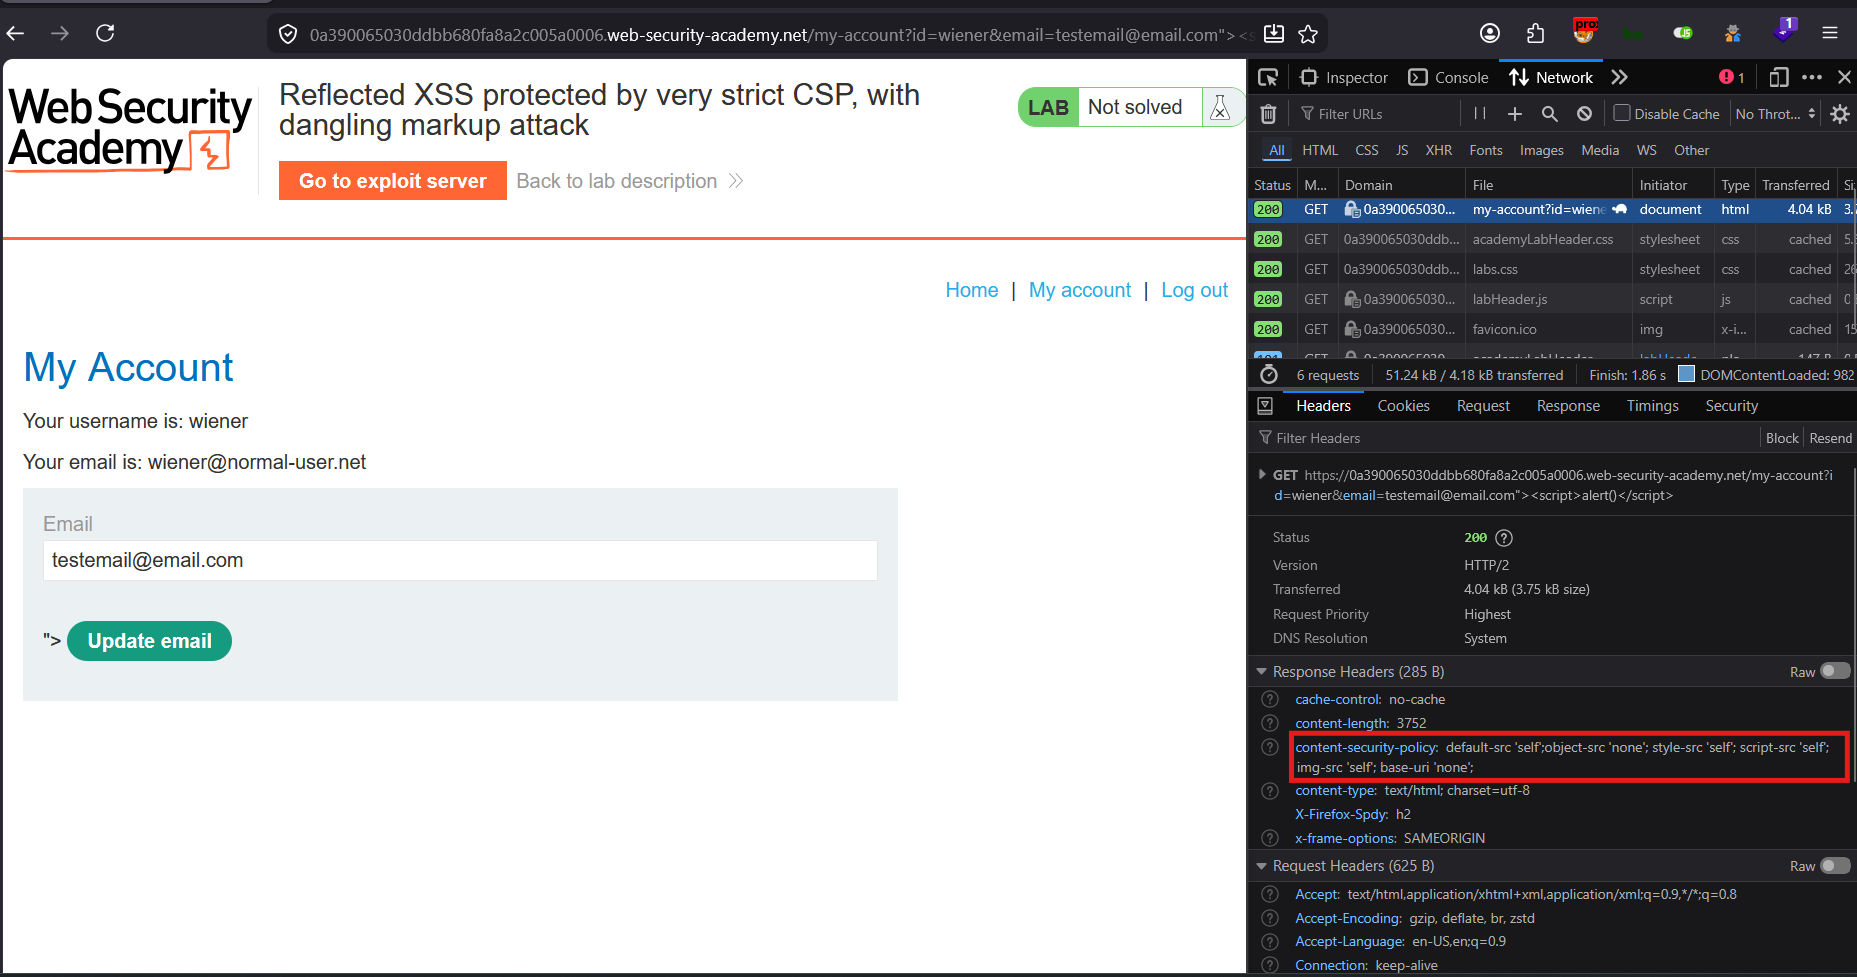Click Go to exploit server button
The image size is (1857, 977).
pyautogui.click(x=392, y=181)
